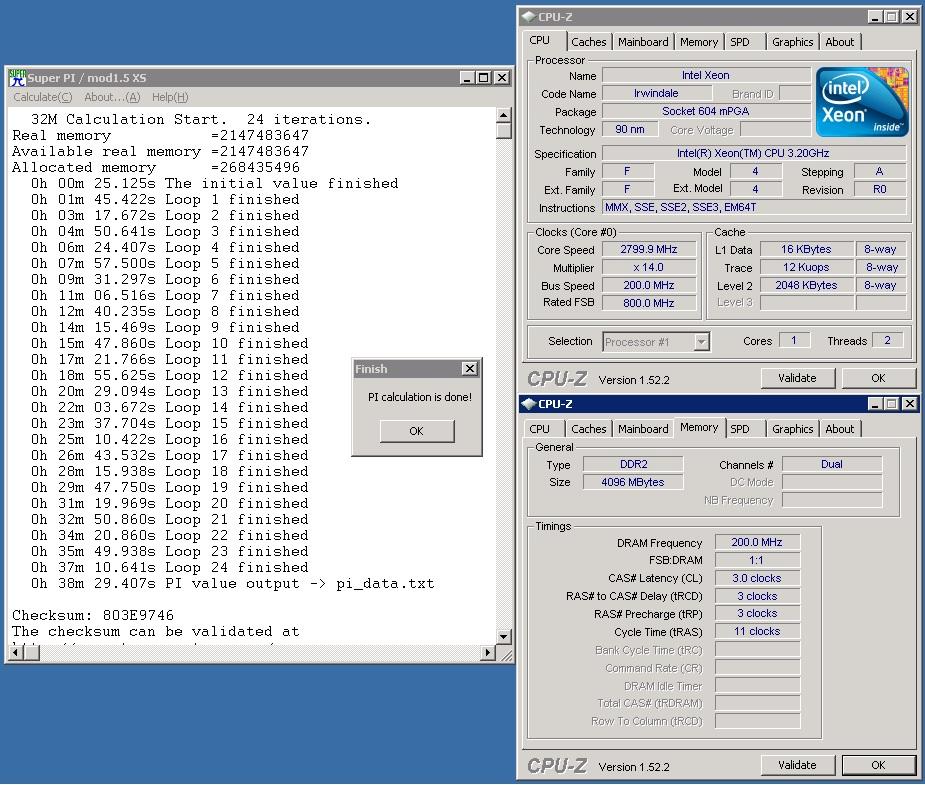Viewport: 925px width, 785px height.
Task: Open About tab in lower CPU-Z
Action: coord(839,429)
